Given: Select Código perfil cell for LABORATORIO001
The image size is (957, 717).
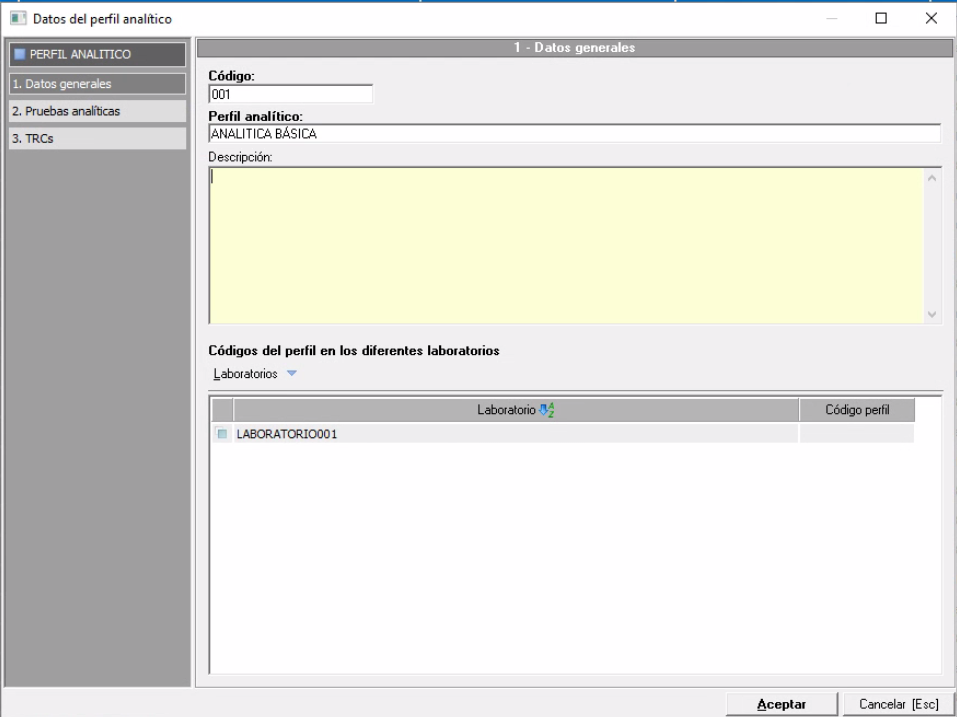Looking at the screenshot, I should tap(856, 434).
